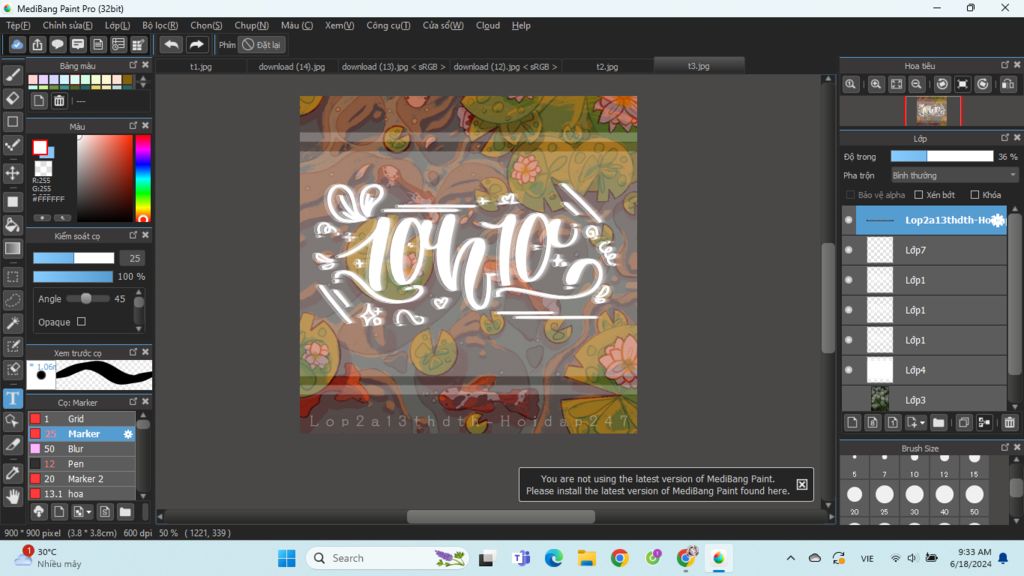Adjust the Độ trong opacity slider
The width and height of the screenshot is (1024, 576).
[942, 157]
